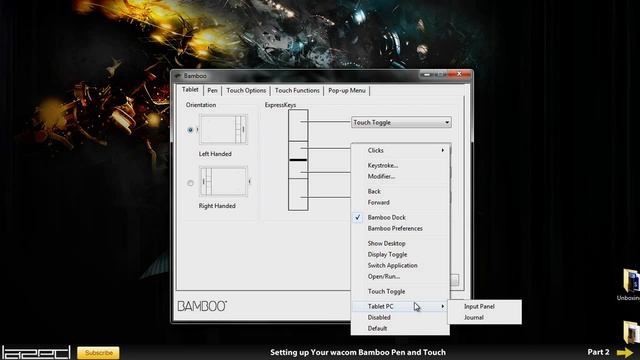Image resolution: width=640 pixels, height=360 pixels.
Task: Click the Bamboo window title icon
Action: (178, 76)
